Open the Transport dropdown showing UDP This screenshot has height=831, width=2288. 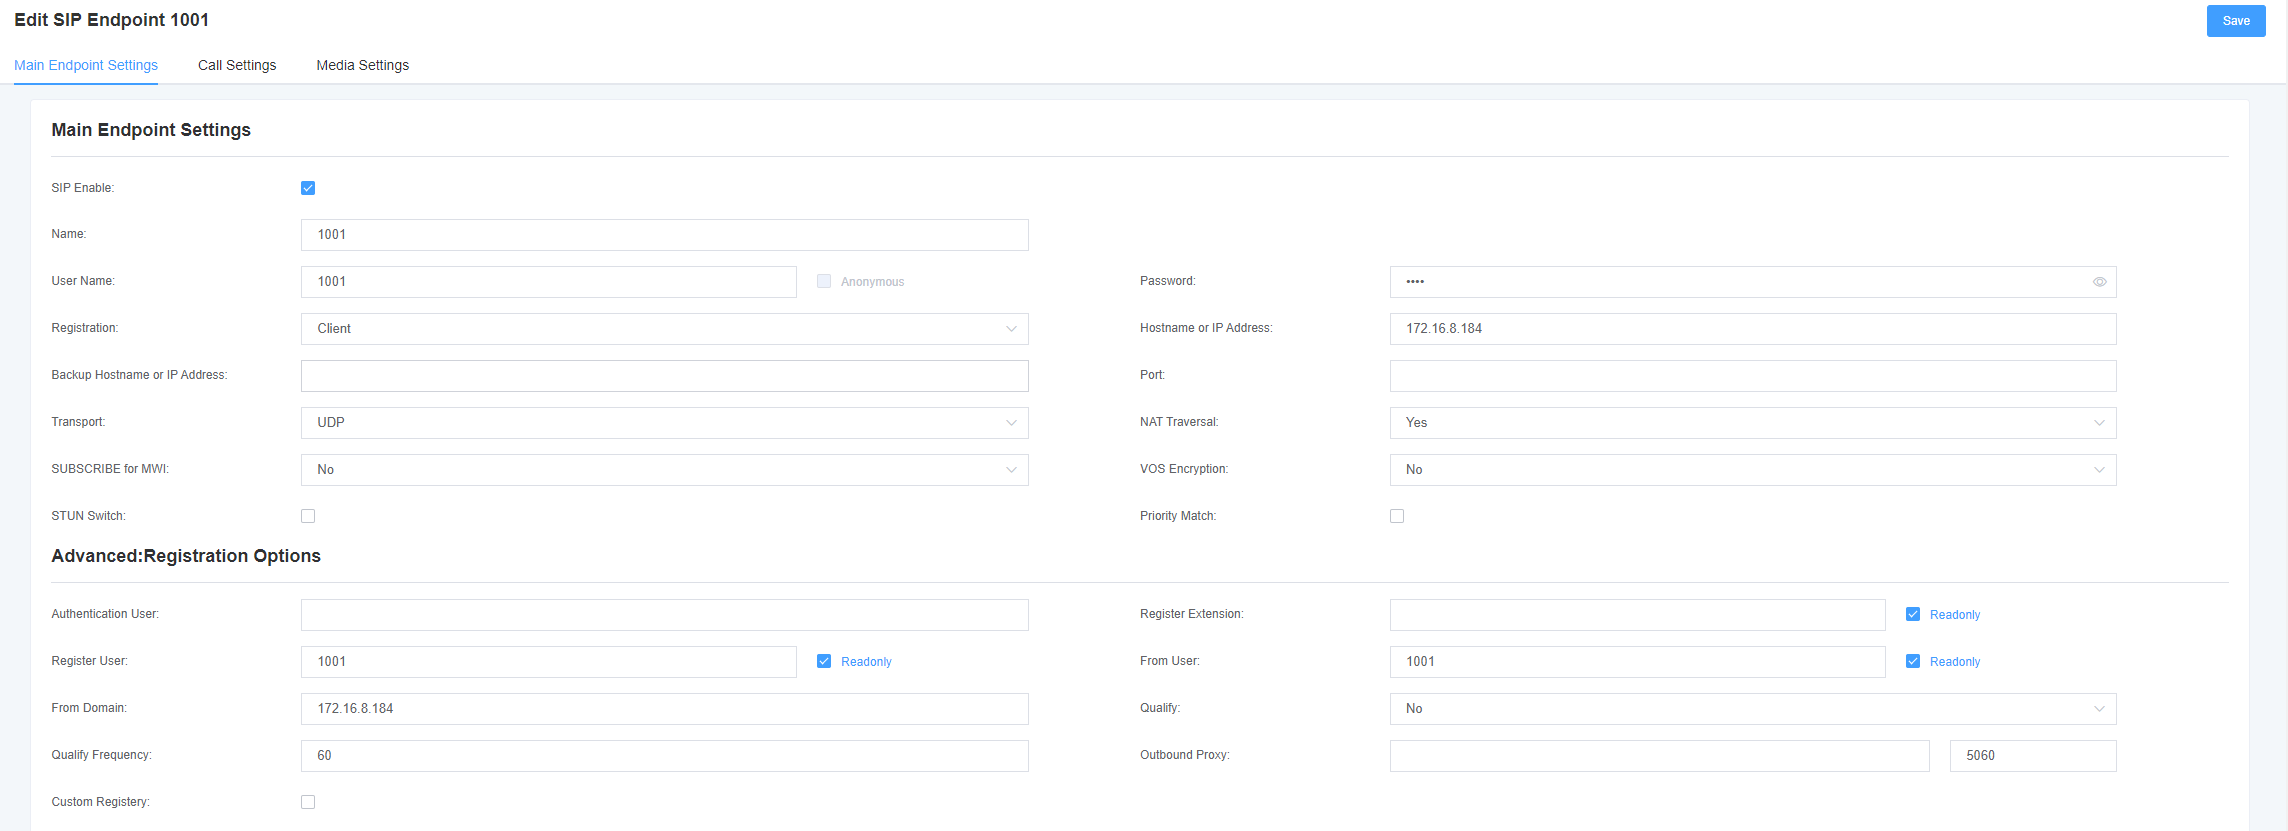(664, 423)
